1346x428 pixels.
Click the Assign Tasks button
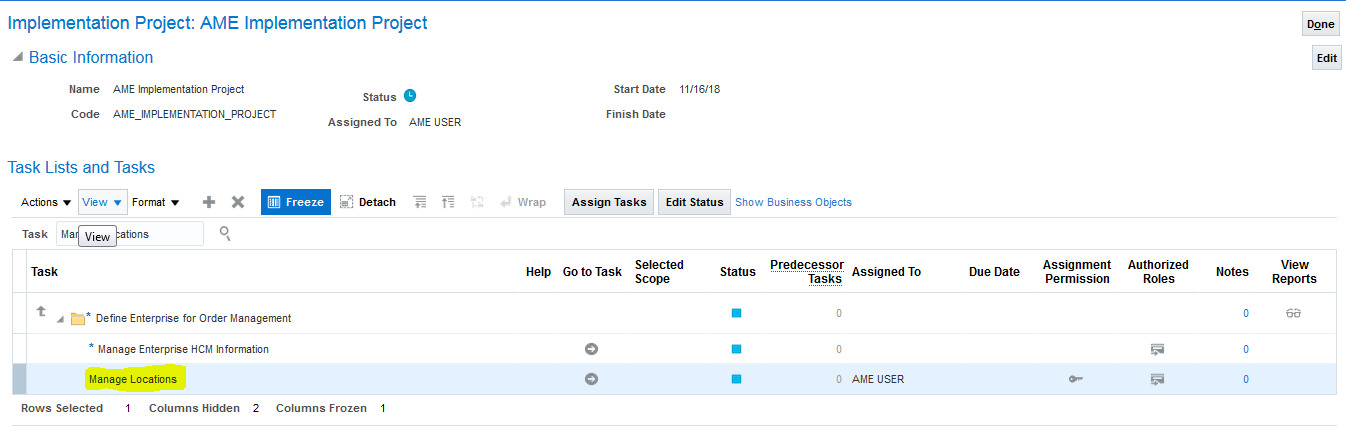click(608, 202)
